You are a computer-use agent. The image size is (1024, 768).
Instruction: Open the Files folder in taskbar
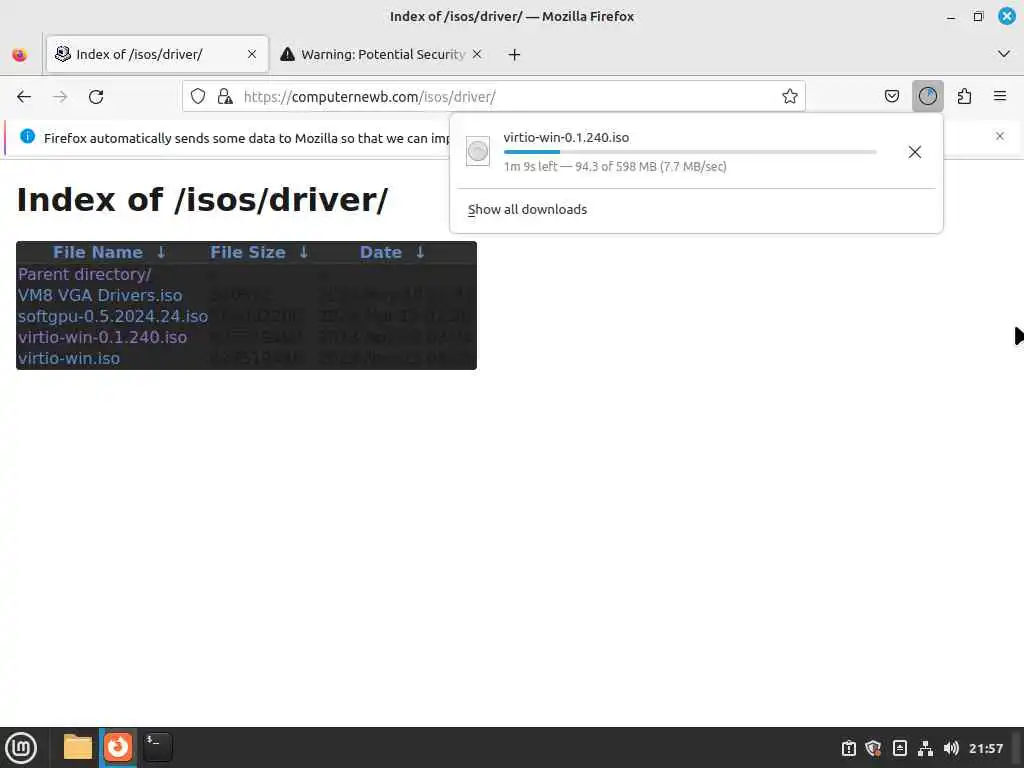click(x=78, y=747)
